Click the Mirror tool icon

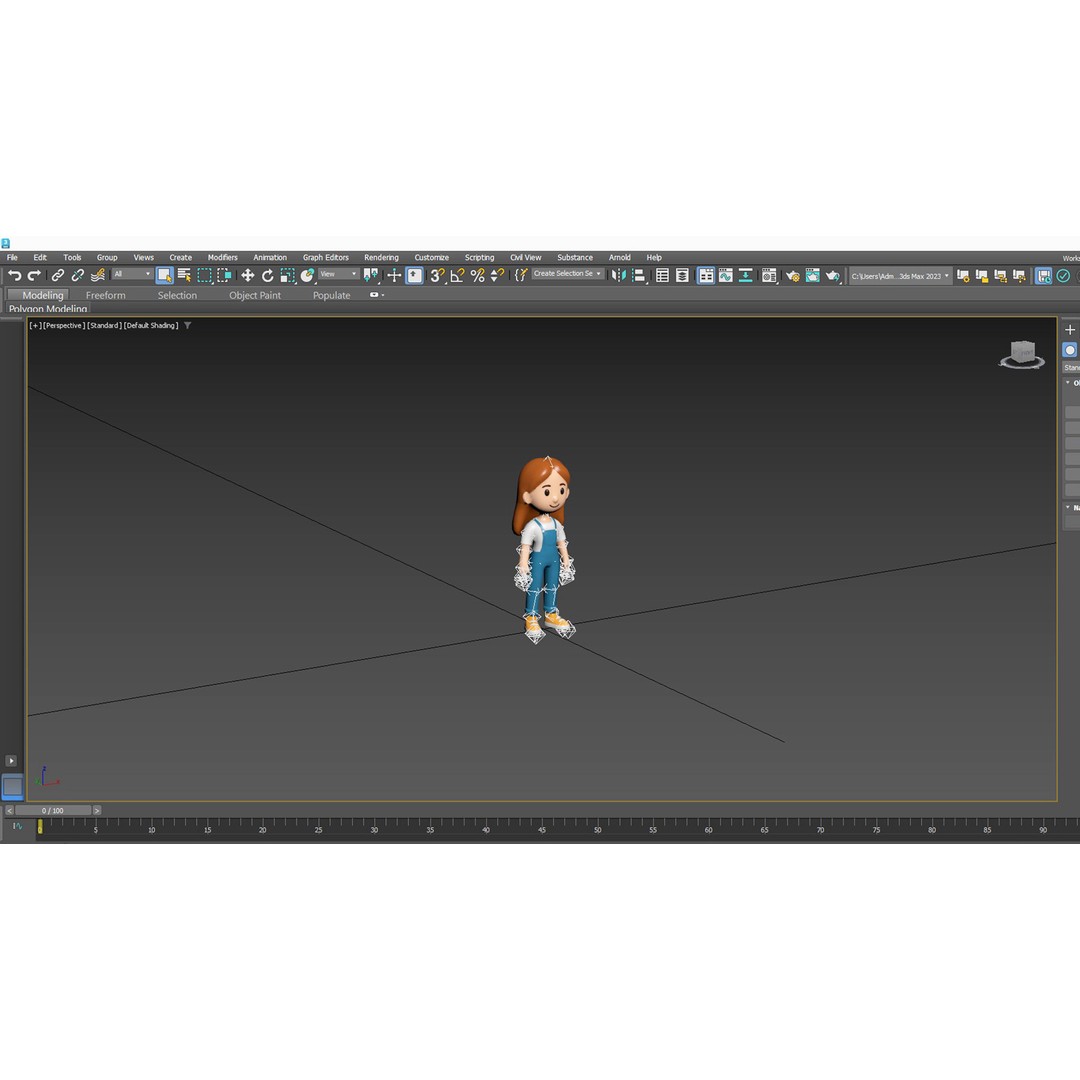pos(618,275)
